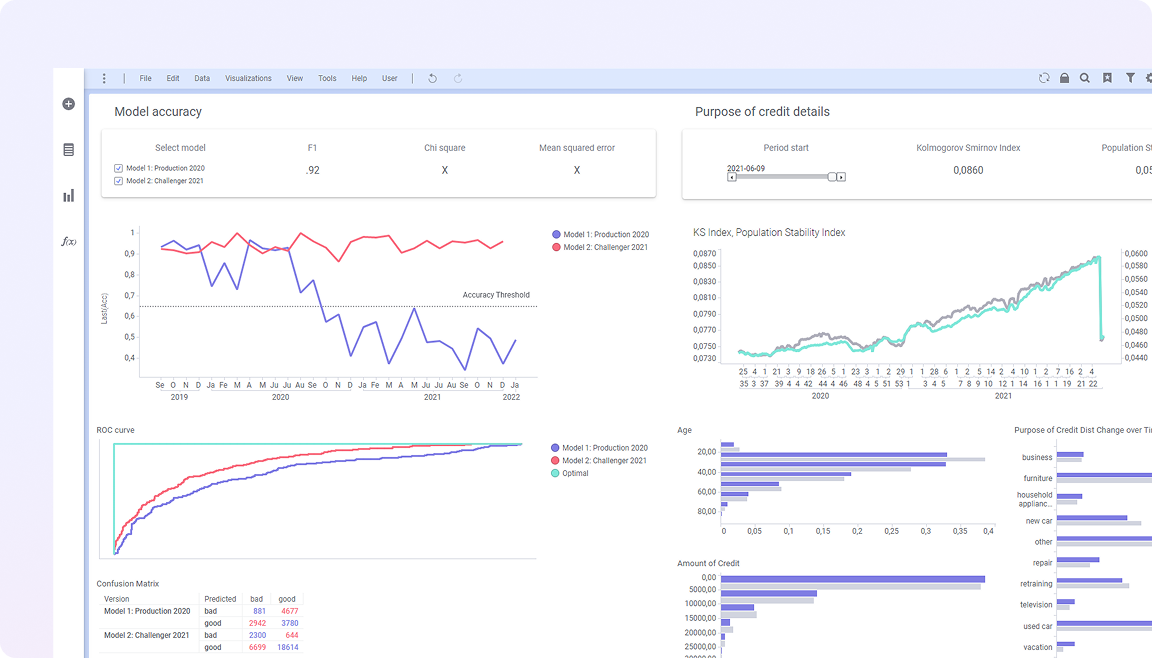Click the padlock icon in the toolbar
This screenshot has width=1152, height=658.
click(x=1064, y=78)
